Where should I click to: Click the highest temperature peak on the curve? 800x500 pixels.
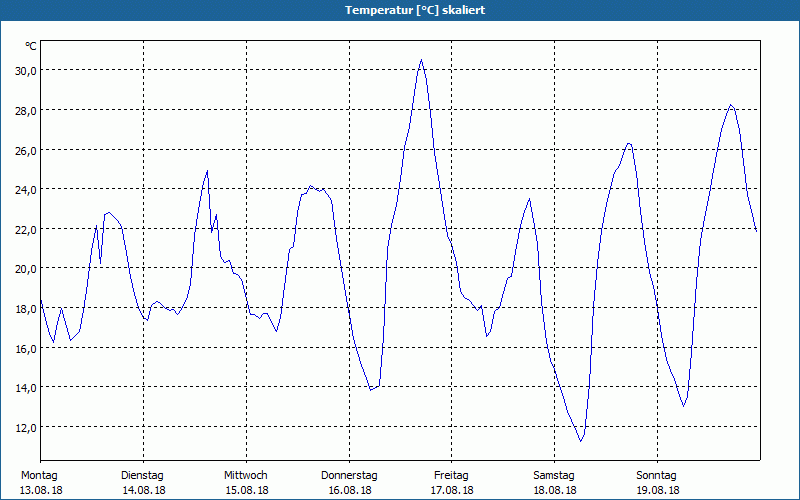(x=421, y=60)
